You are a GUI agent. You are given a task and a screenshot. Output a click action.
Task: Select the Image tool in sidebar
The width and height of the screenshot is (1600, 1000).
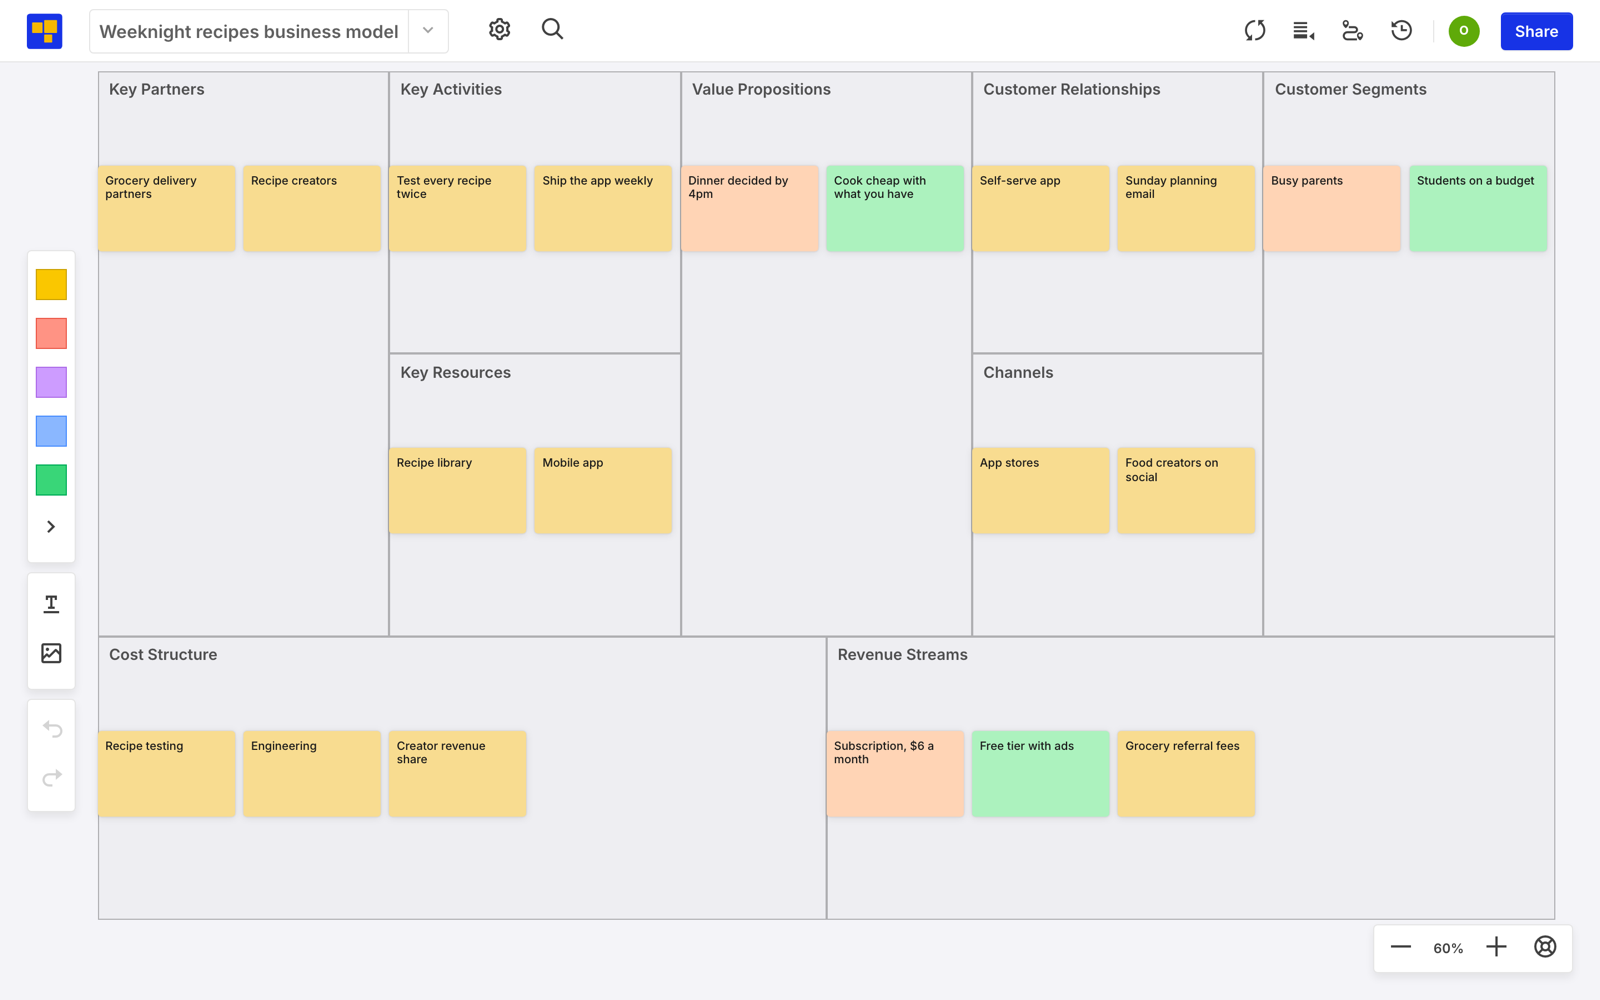pos(51,653)
